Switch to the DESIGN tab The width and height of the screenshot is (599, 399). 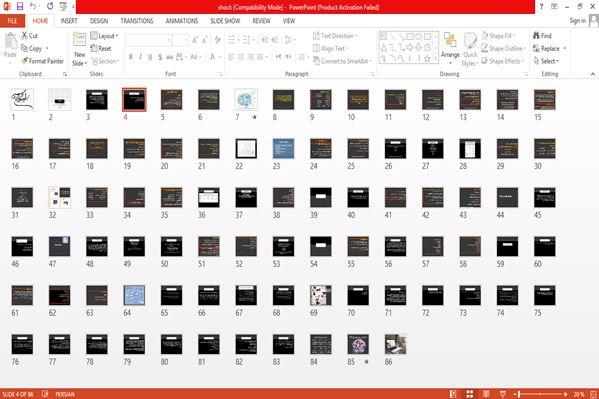[99, 21]
